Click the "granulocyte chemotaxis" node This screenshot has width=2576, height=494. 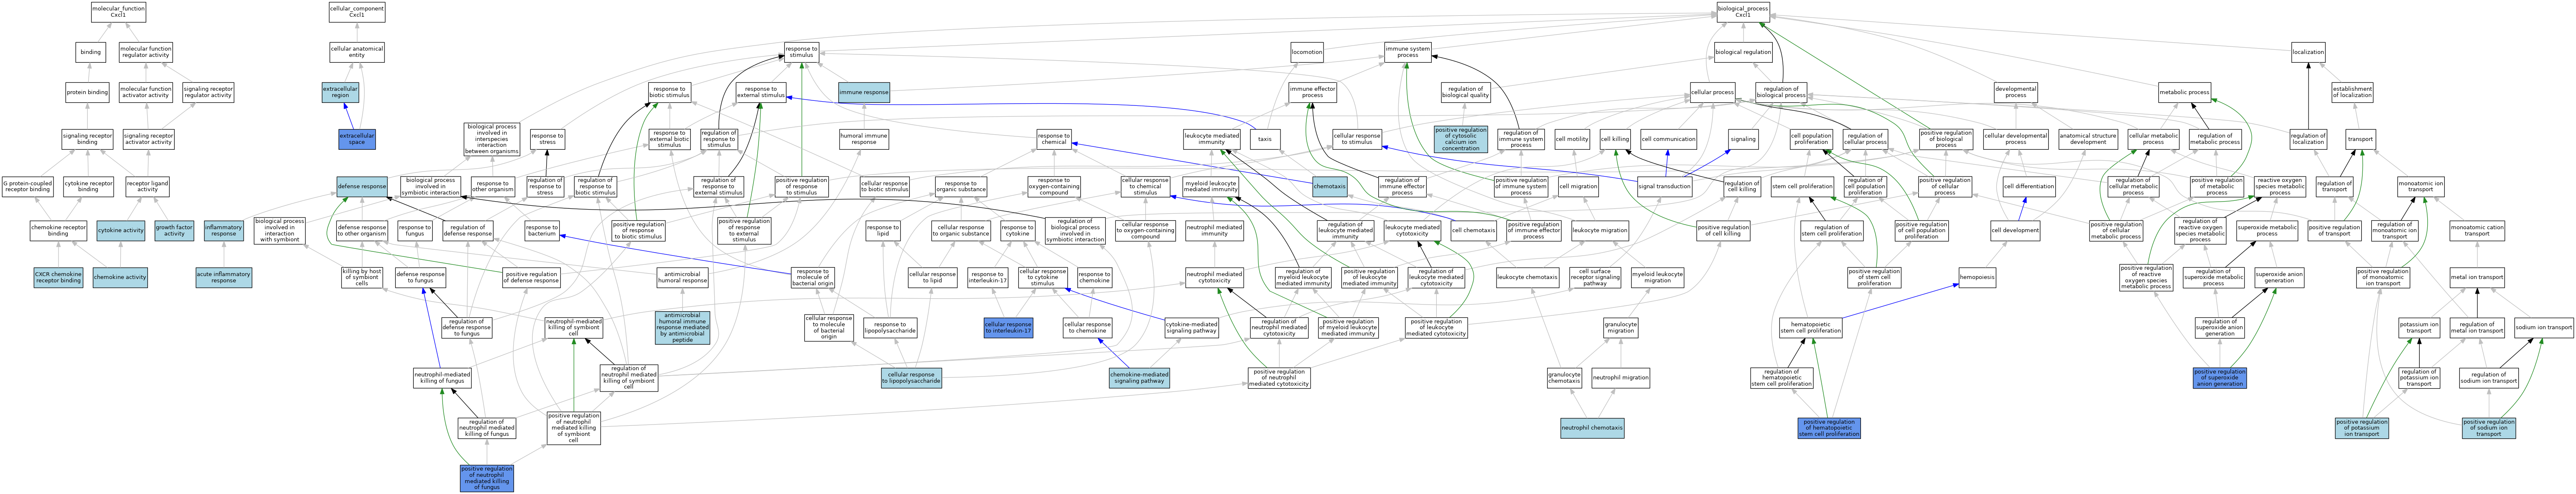(1564, 378)
